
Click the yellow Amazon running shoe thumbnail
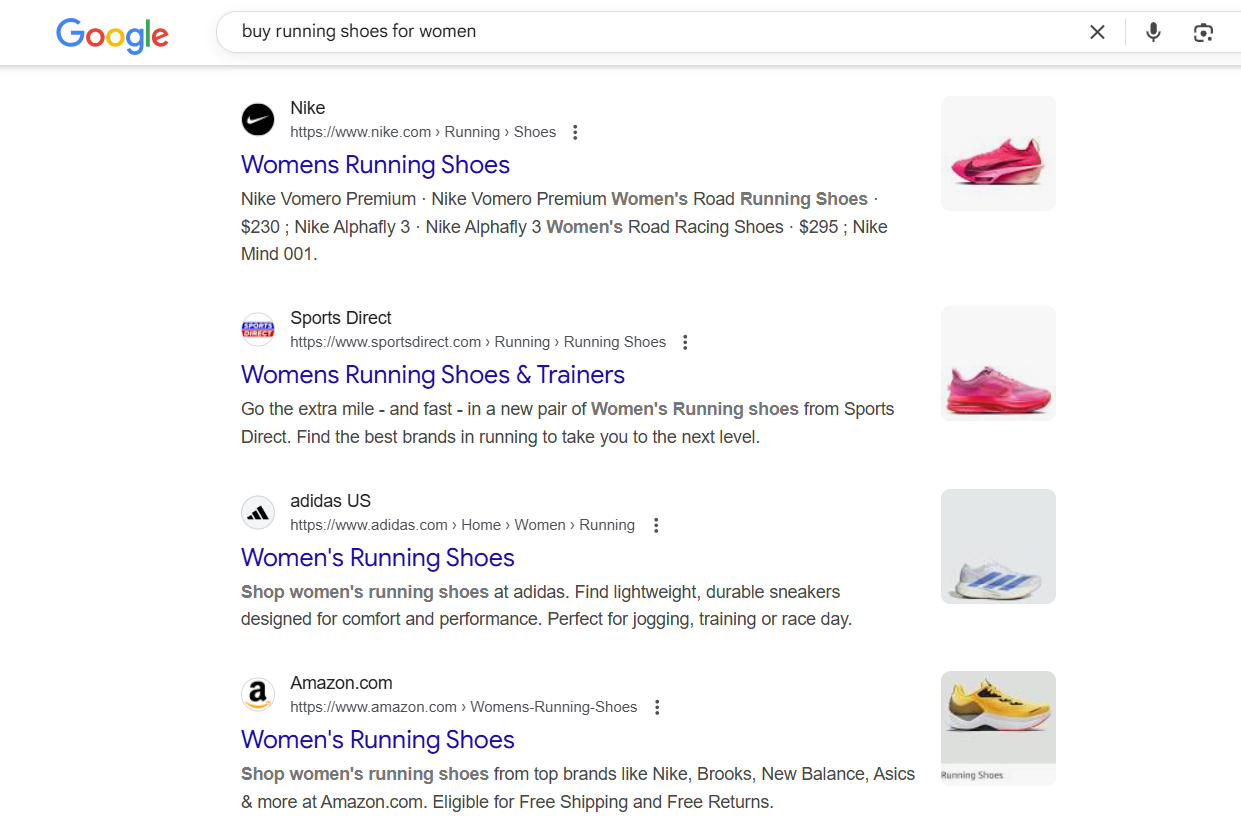(x=997, y=727)
